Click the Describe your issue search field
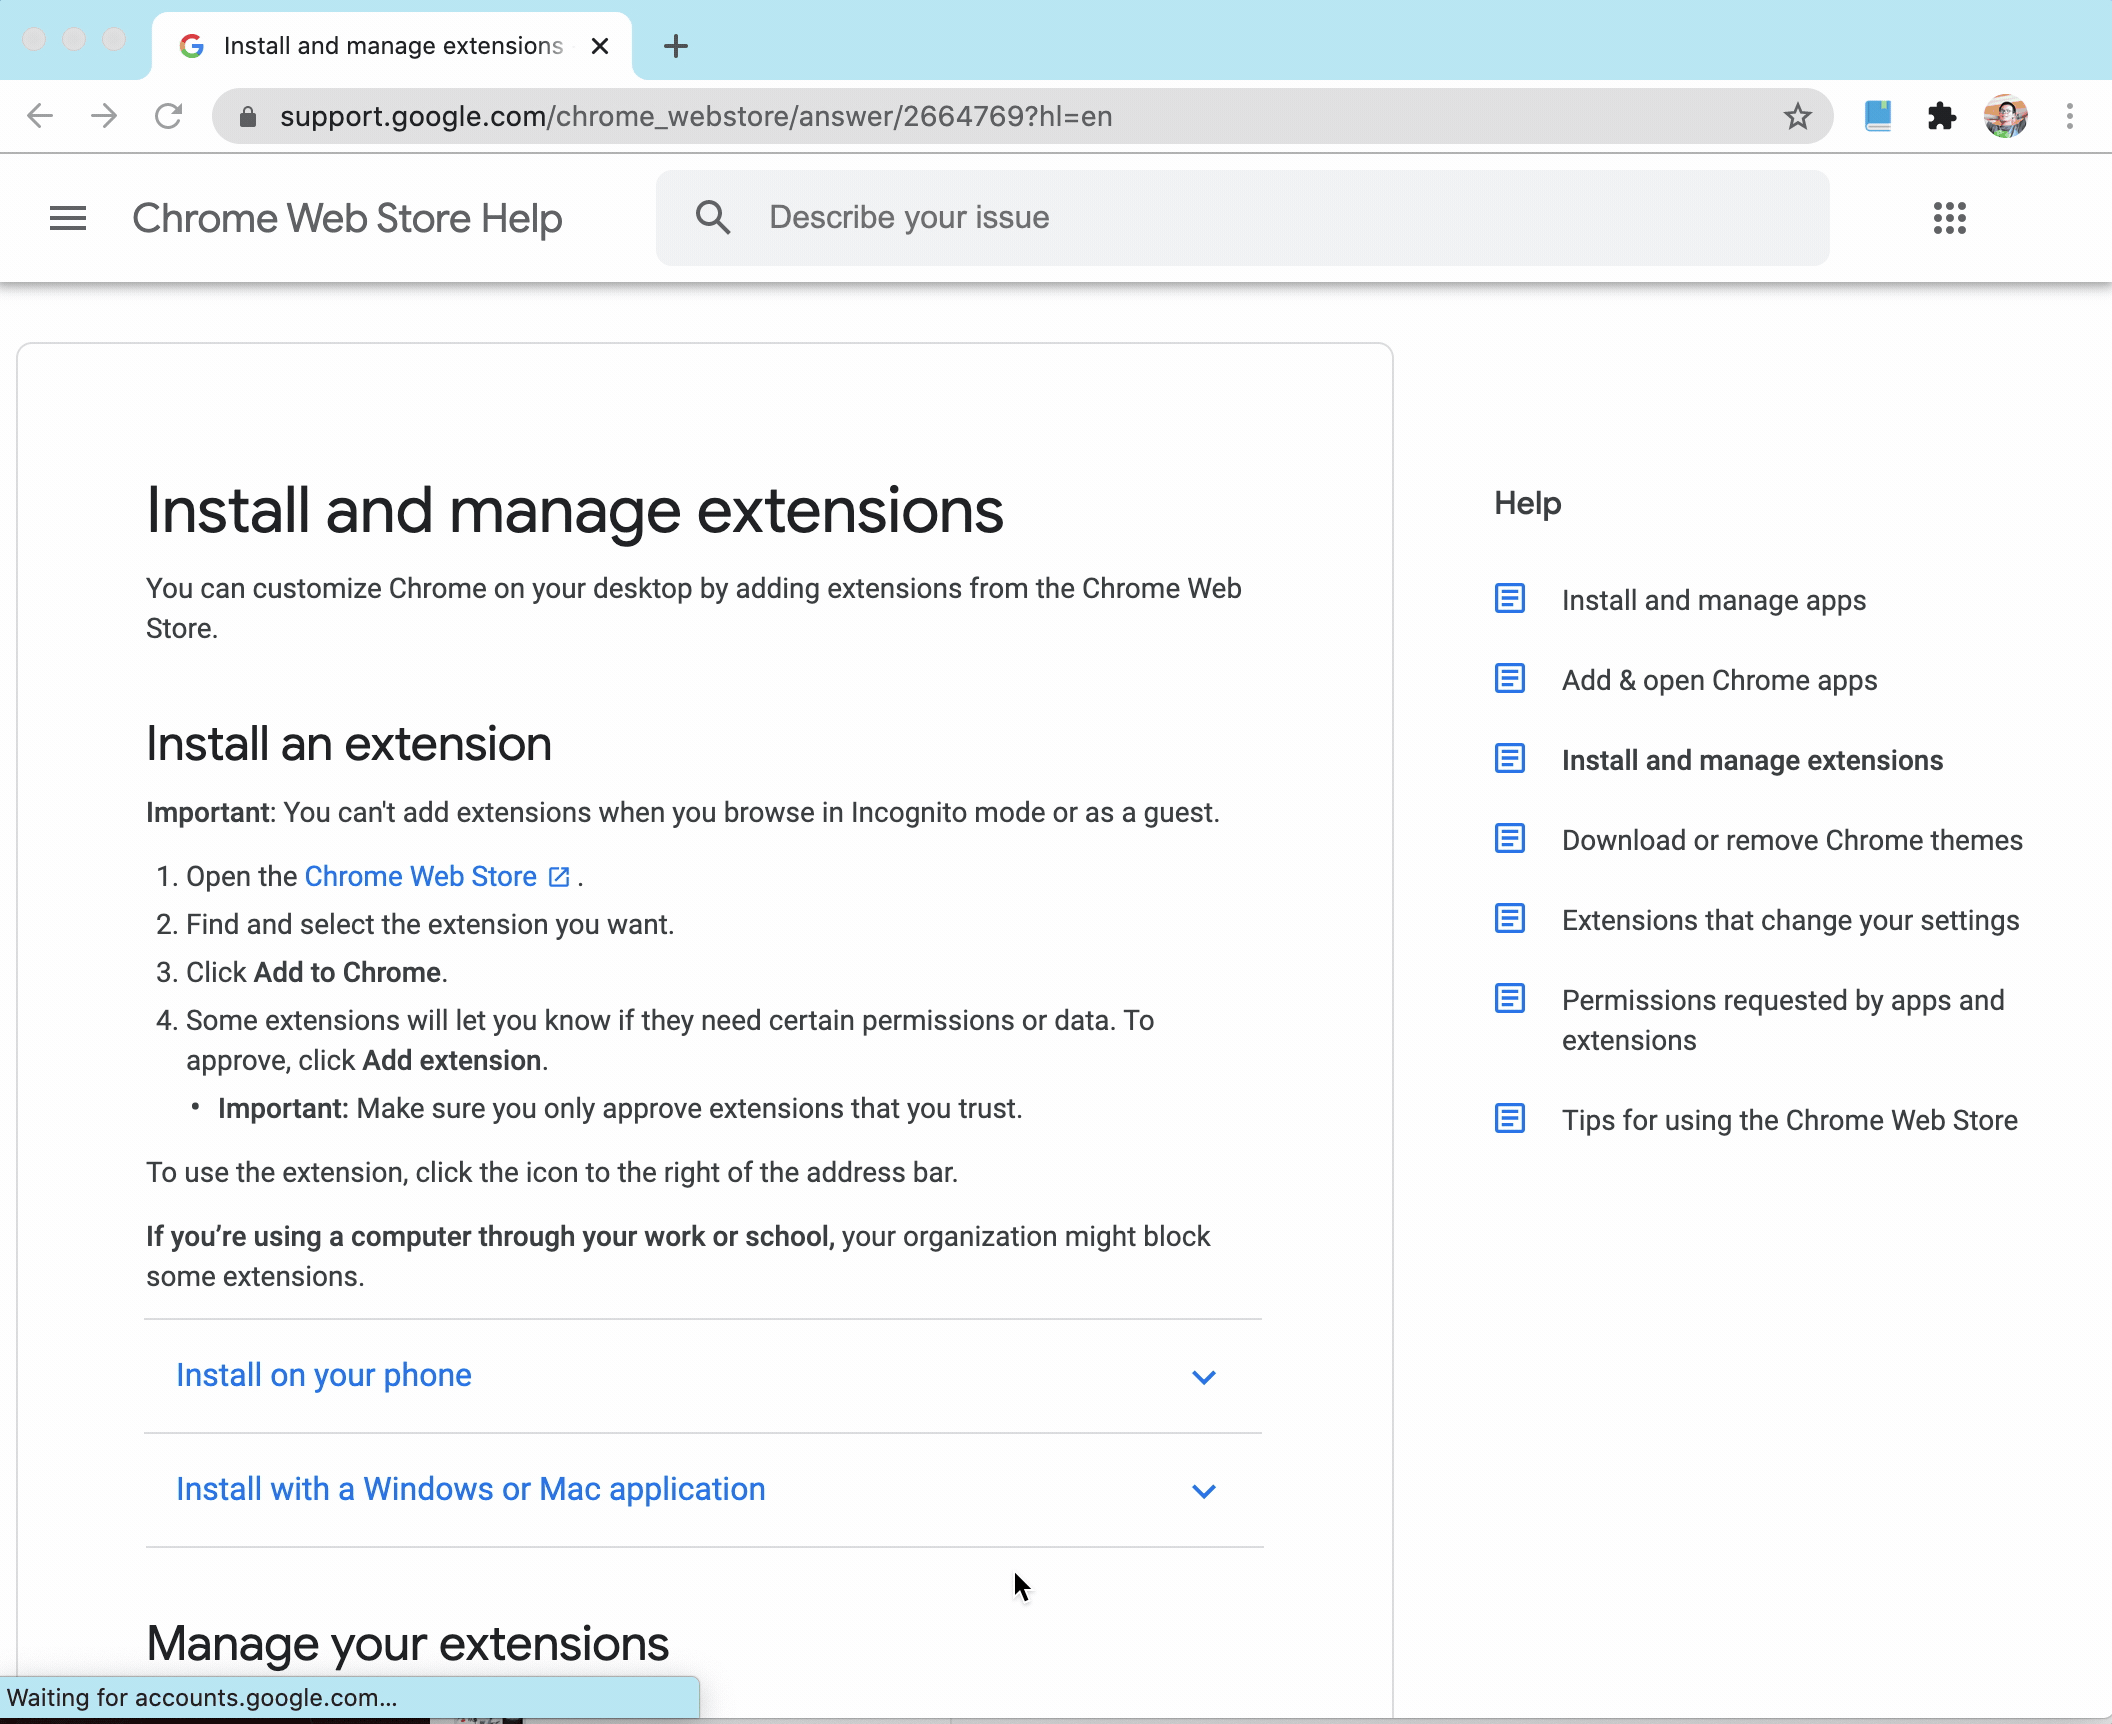This screenshot has width=2112, height=1724. point(1100,217)
